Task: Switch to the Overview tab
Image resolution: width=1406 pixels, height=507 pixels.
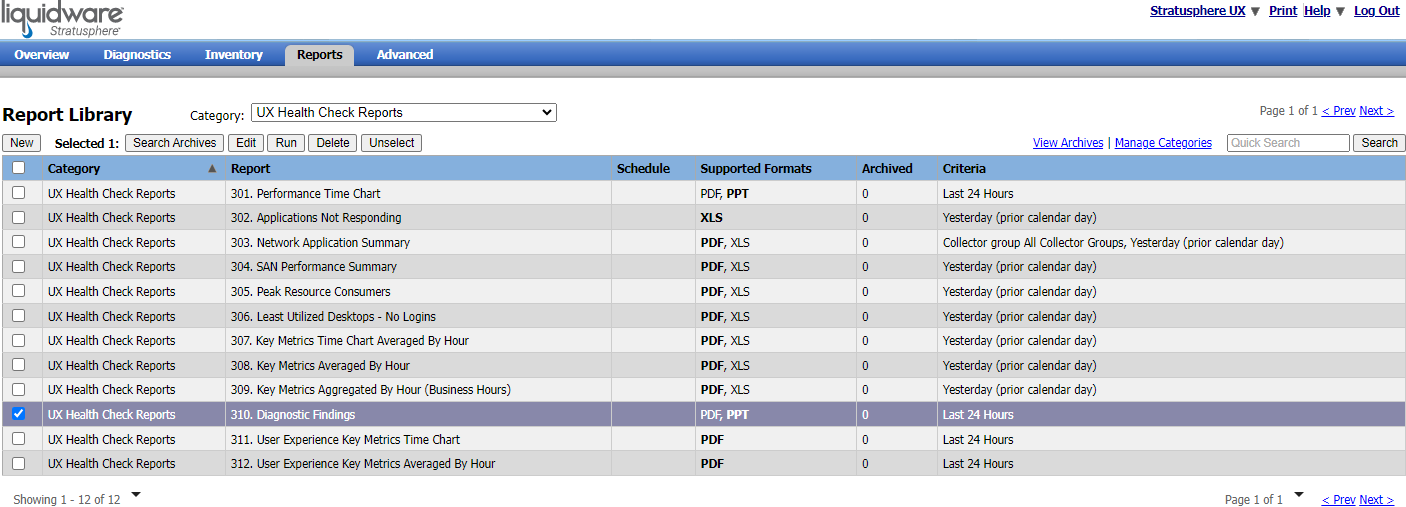Action: tap(41, 55)
